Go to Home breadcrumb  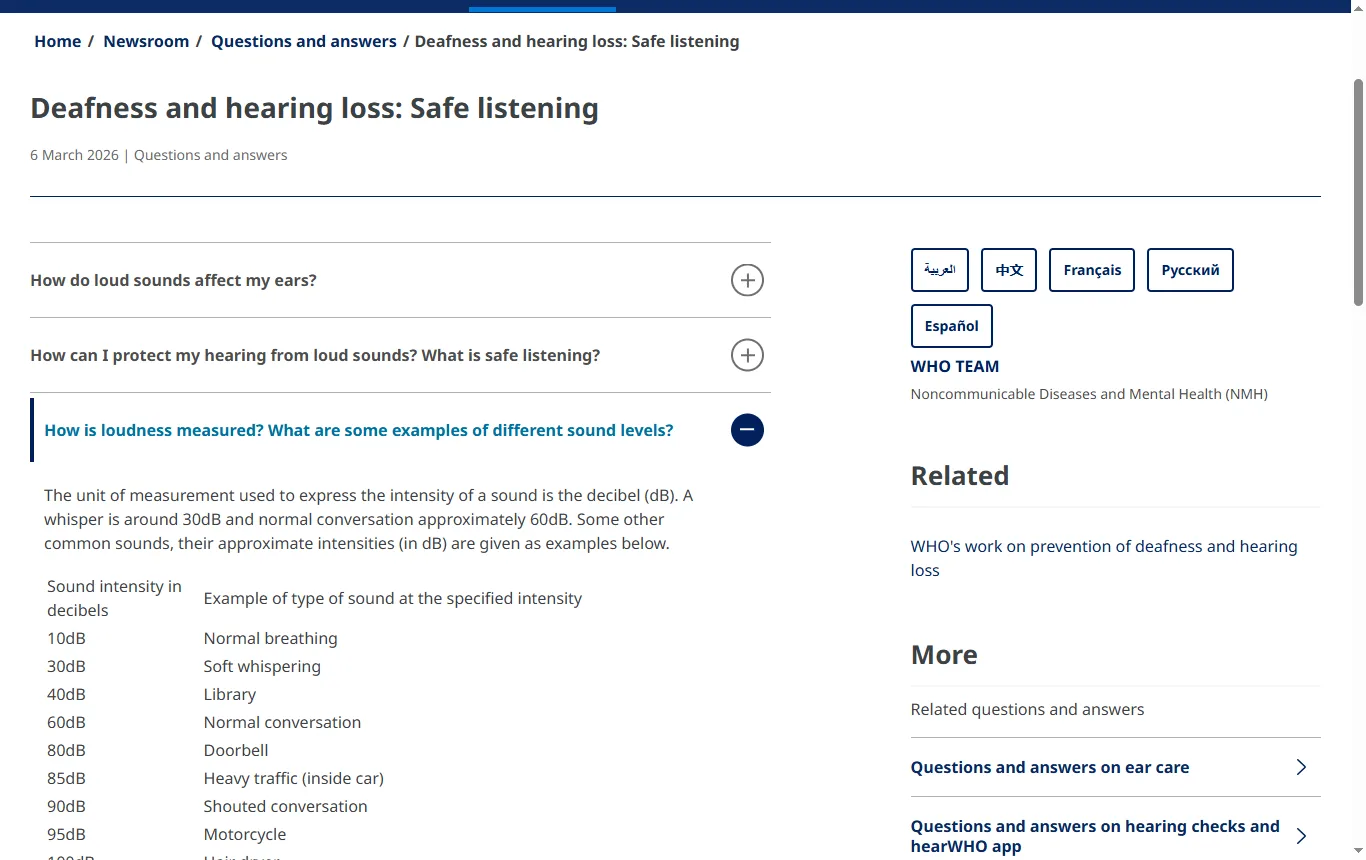pos(58,41)
